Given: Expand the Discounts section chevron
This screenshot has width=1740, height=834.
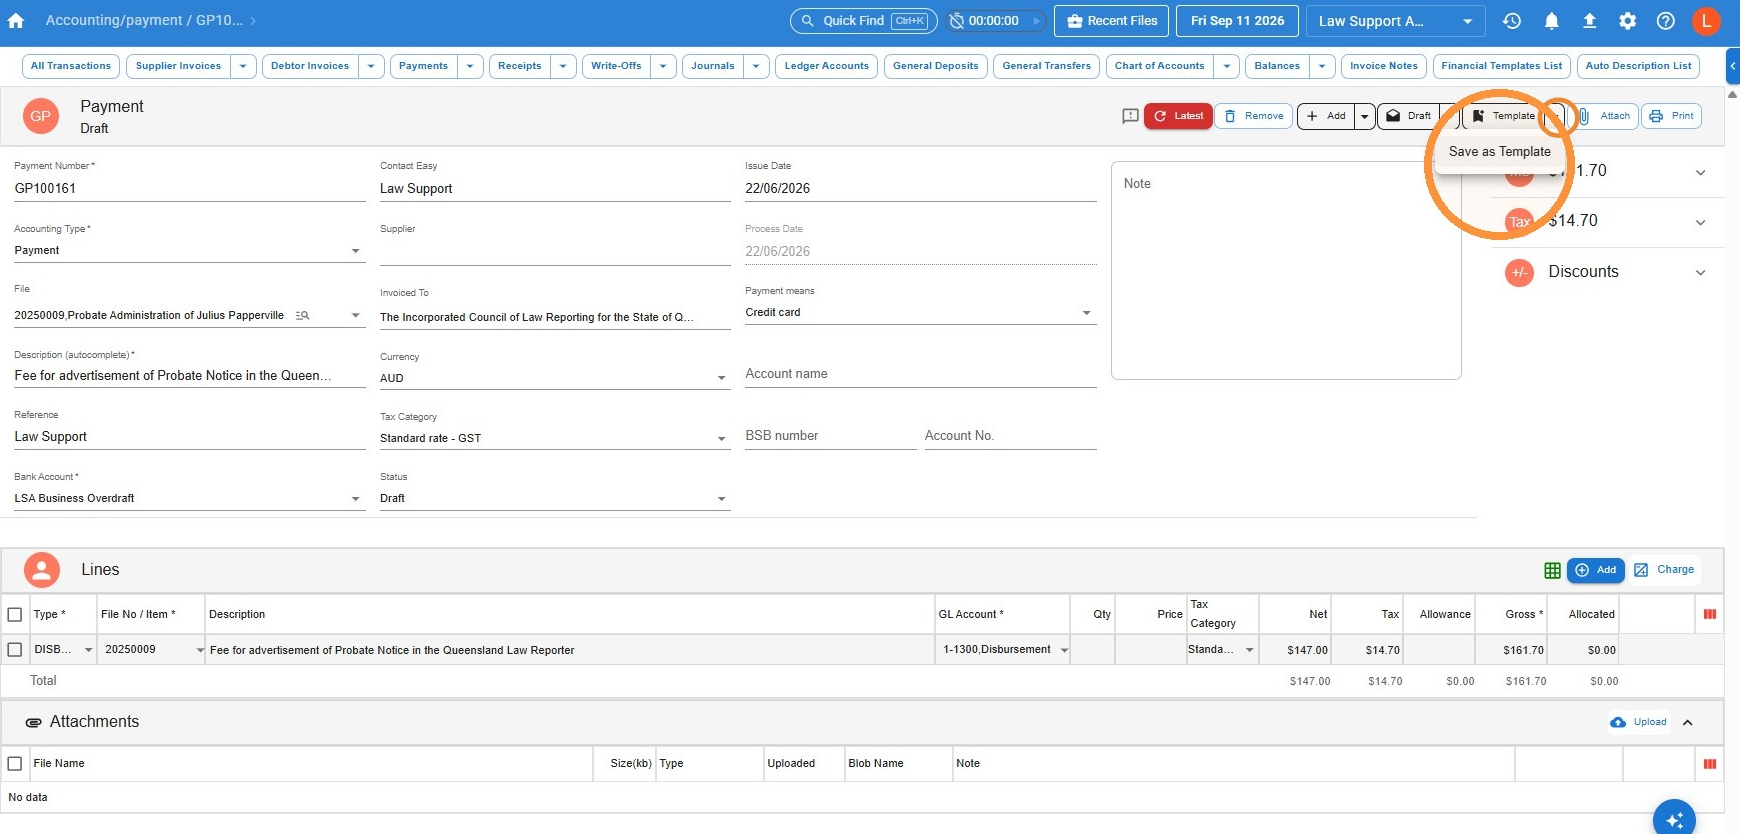Looking at the screenshot, I should (x=1700, y=273).
